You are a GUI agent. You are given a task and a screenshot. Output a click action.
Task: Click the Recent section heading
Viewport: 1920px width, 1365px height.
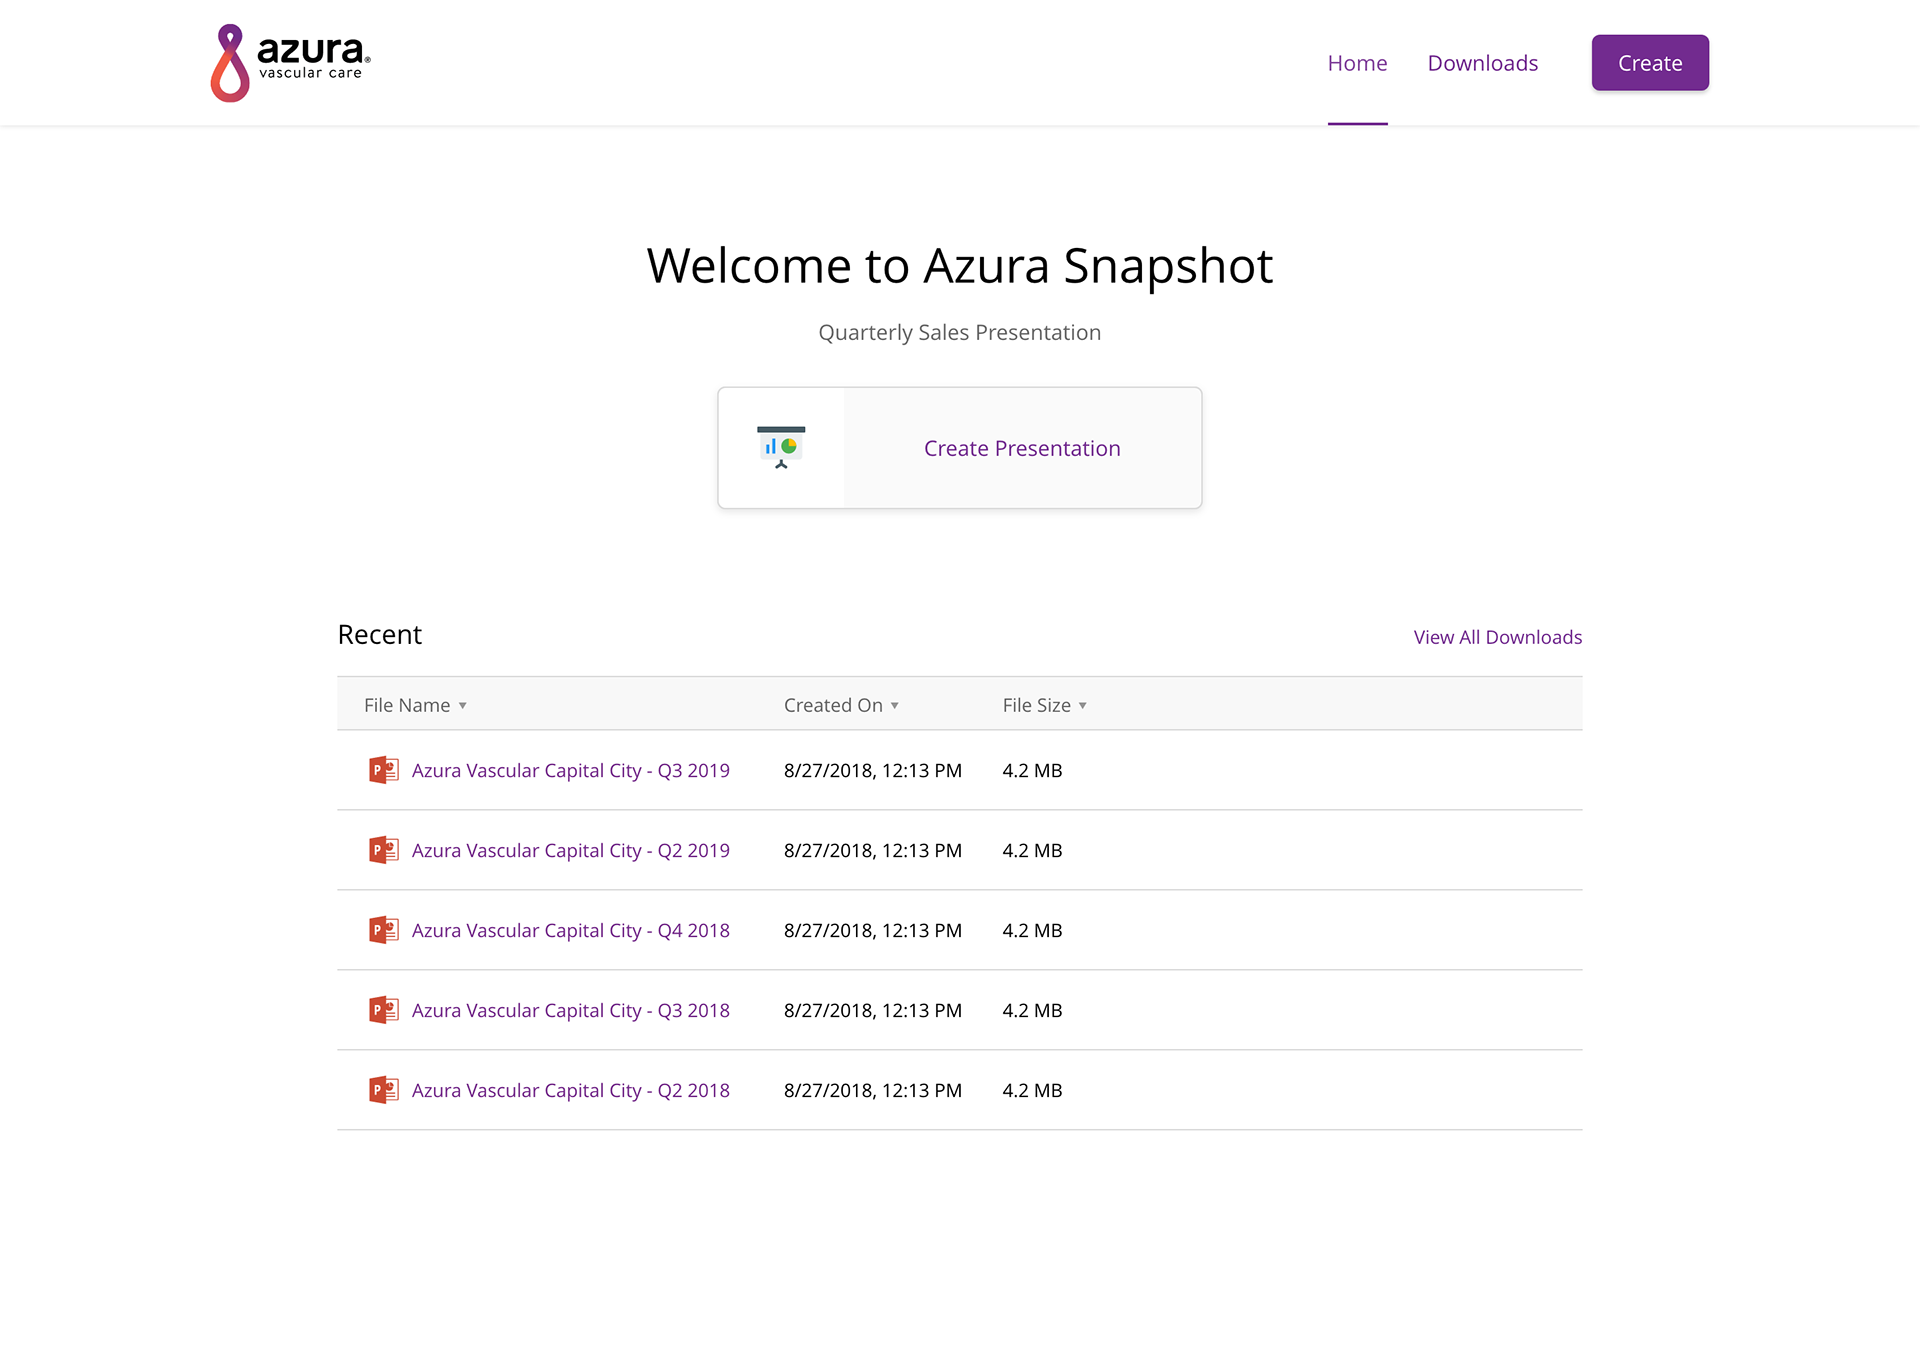tap(380, 634)
